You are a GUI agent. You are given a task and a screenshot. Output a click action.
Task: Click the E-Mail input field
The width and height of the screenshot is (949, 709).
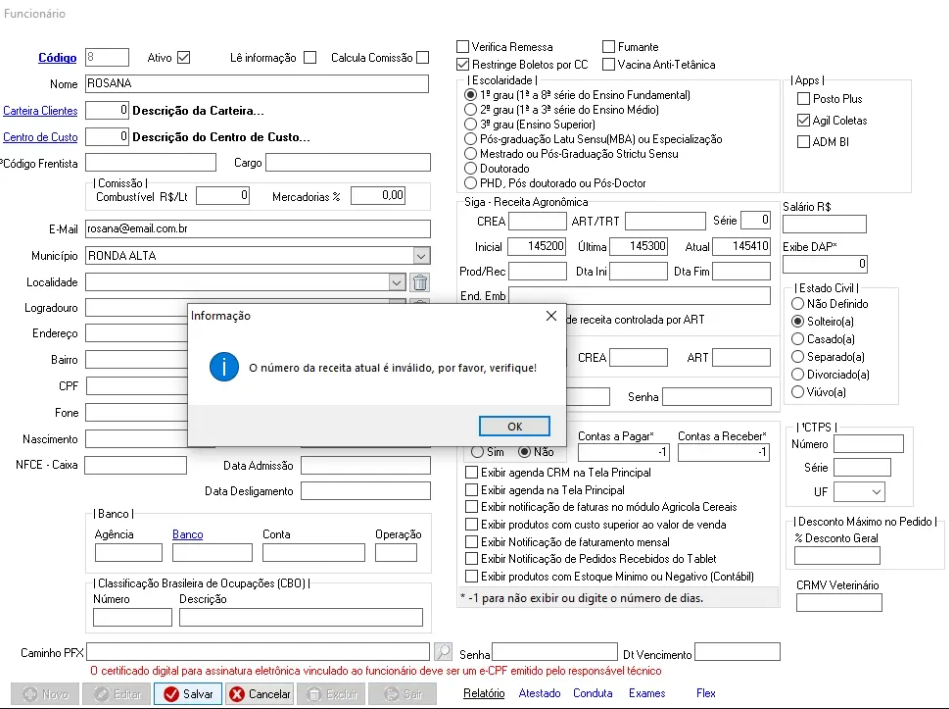258,229
